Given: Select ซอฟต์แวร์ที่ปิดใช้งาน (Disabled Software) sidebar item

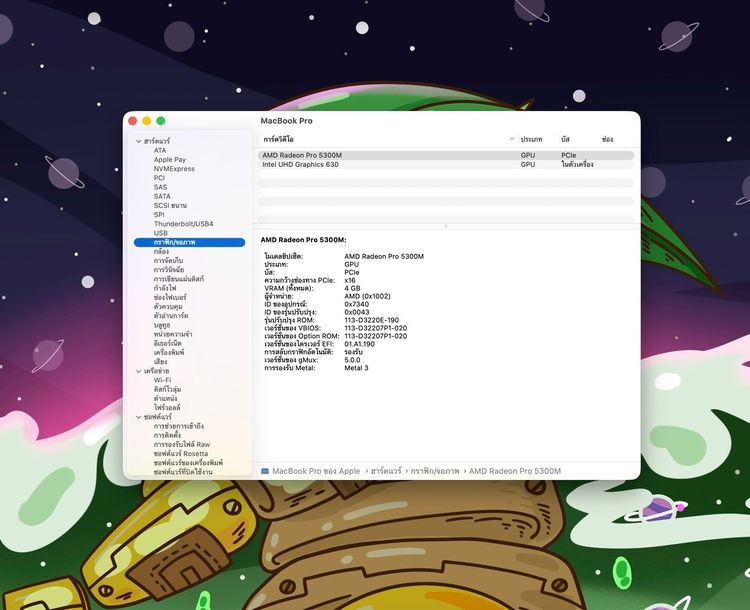Looking at the screenshot, I should coord(183,472).
